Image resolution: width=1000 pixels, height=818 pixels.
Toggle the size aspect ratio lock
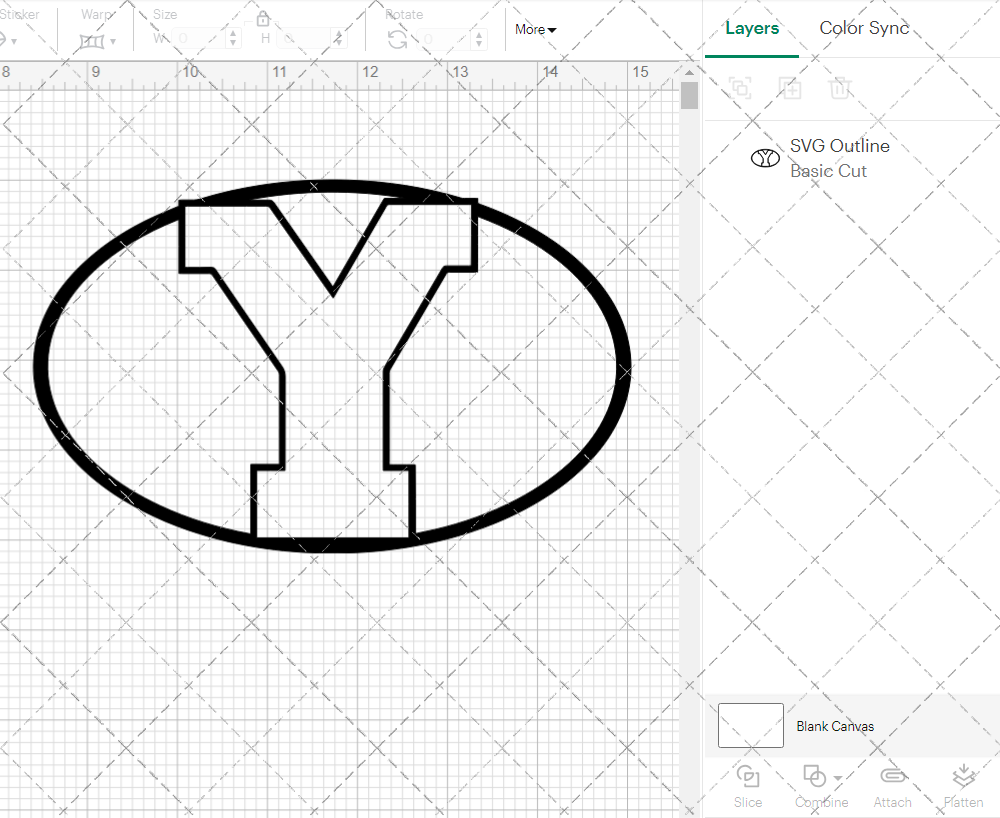263,18
